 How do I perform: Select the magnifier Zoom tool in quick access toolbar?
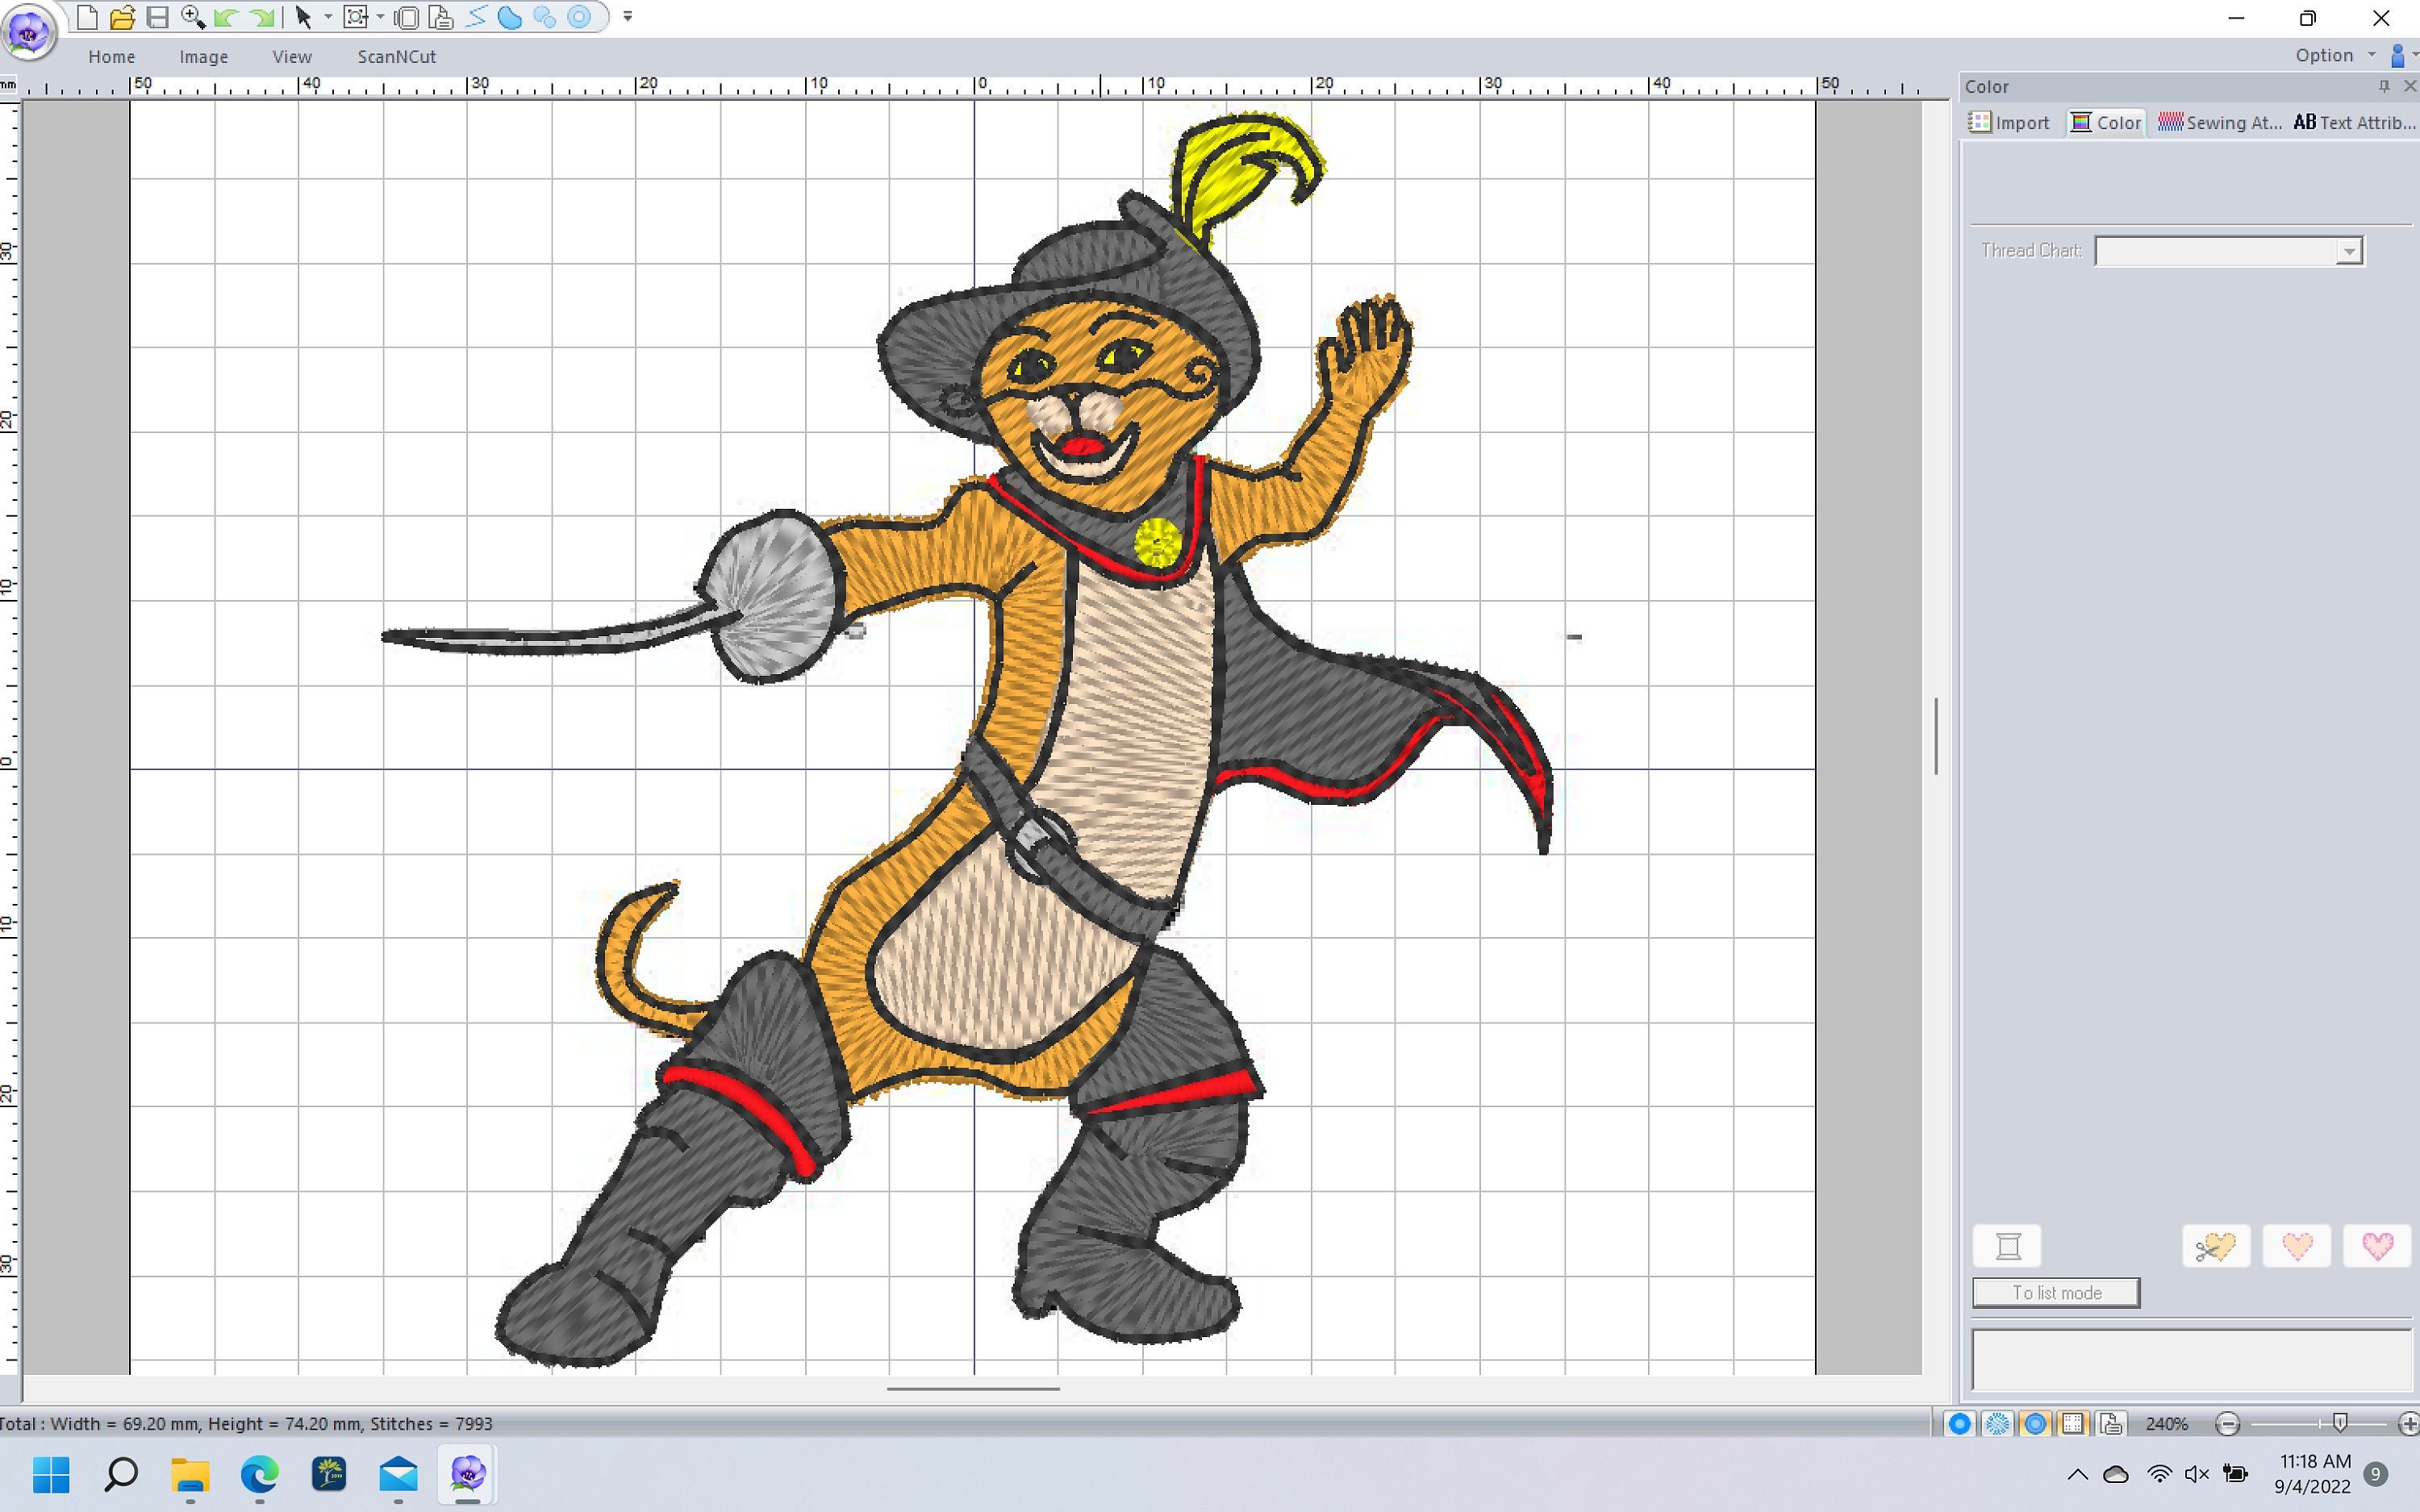(x=192, y=17)
